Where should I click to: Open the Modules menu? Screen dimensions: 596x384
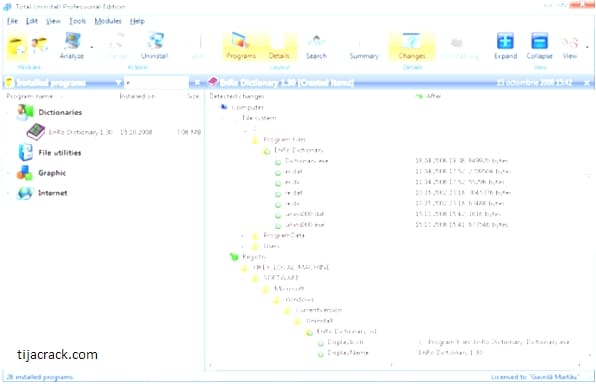click(108, 21)
